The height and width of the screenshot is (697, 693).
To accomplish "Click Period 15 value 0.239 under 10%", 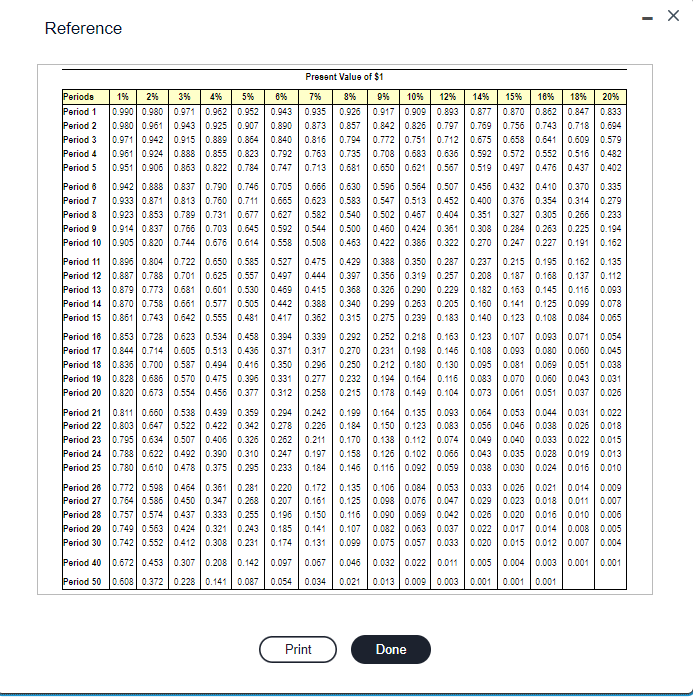I will pyautogui.click(x=415, y=318).
